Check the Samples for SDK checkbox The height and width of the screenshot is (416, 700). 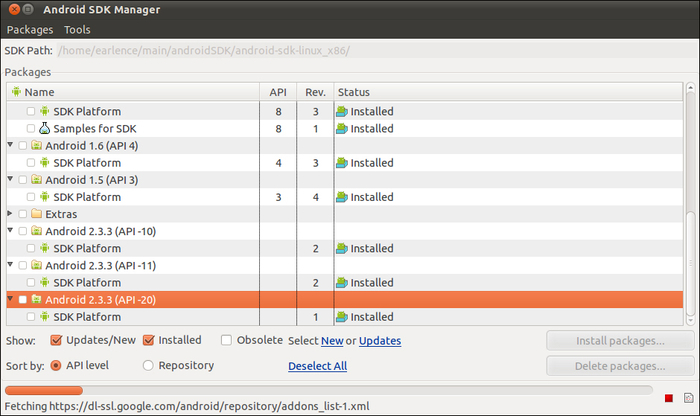coord(31,129)
